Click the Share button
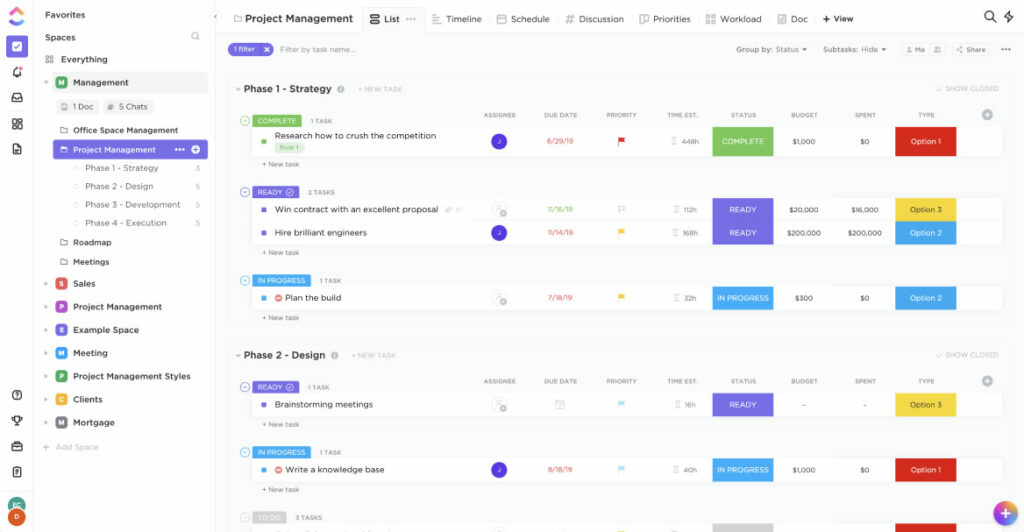The width and height of the screenshot is (1024, 532). (970, 49)
